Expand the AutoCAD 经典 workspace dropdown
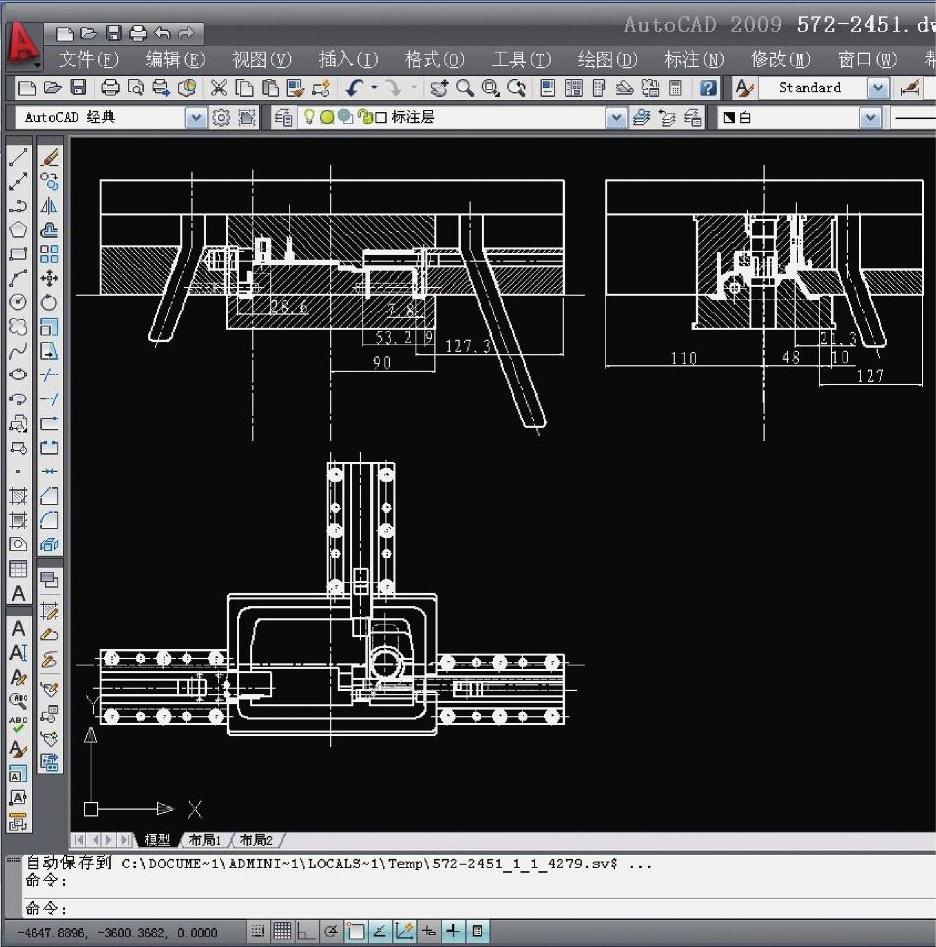The image size is (936, 947). [x=196, y=117]
